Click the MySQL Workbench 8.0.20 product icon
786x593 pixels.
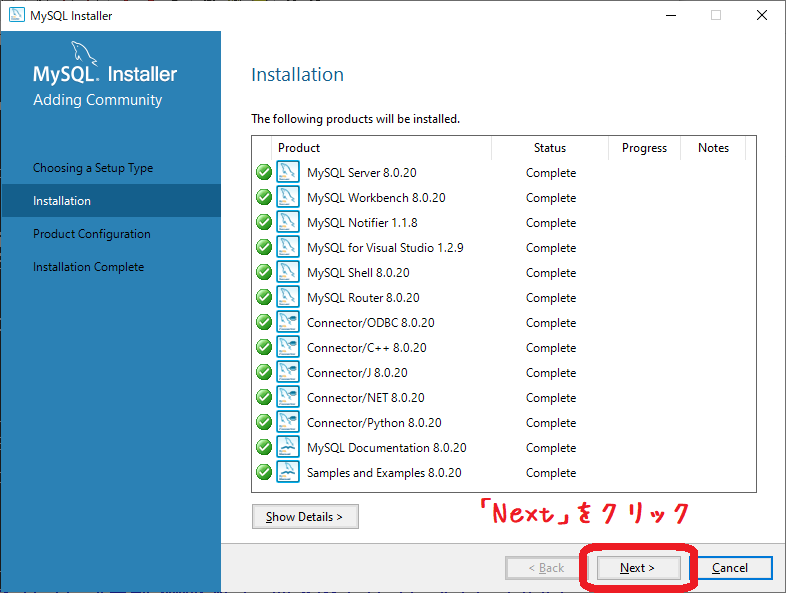[x=288, y=197]
